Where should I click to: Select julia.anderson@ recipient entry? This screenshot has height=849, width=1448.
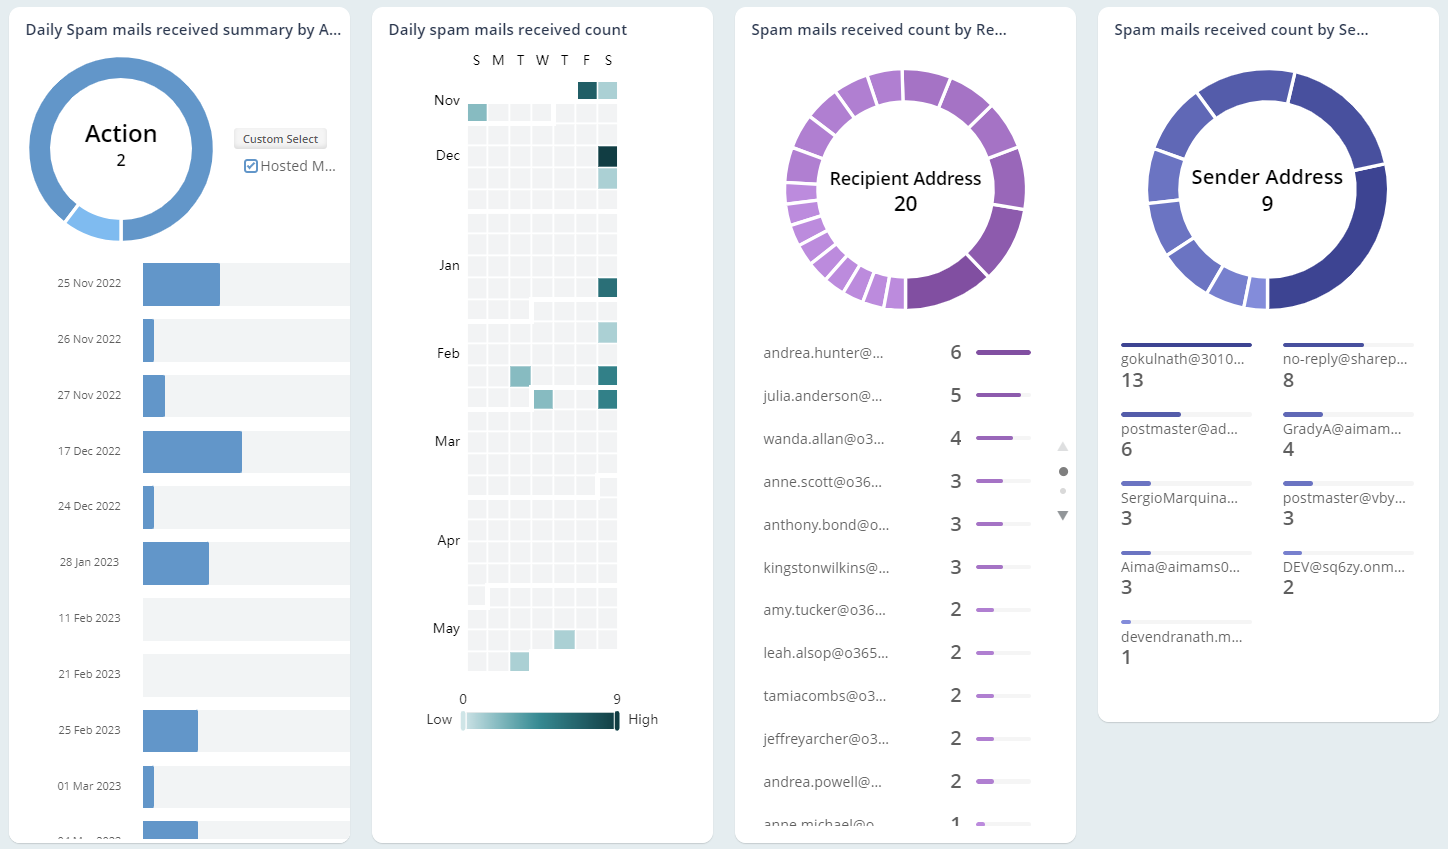point(823,396)
